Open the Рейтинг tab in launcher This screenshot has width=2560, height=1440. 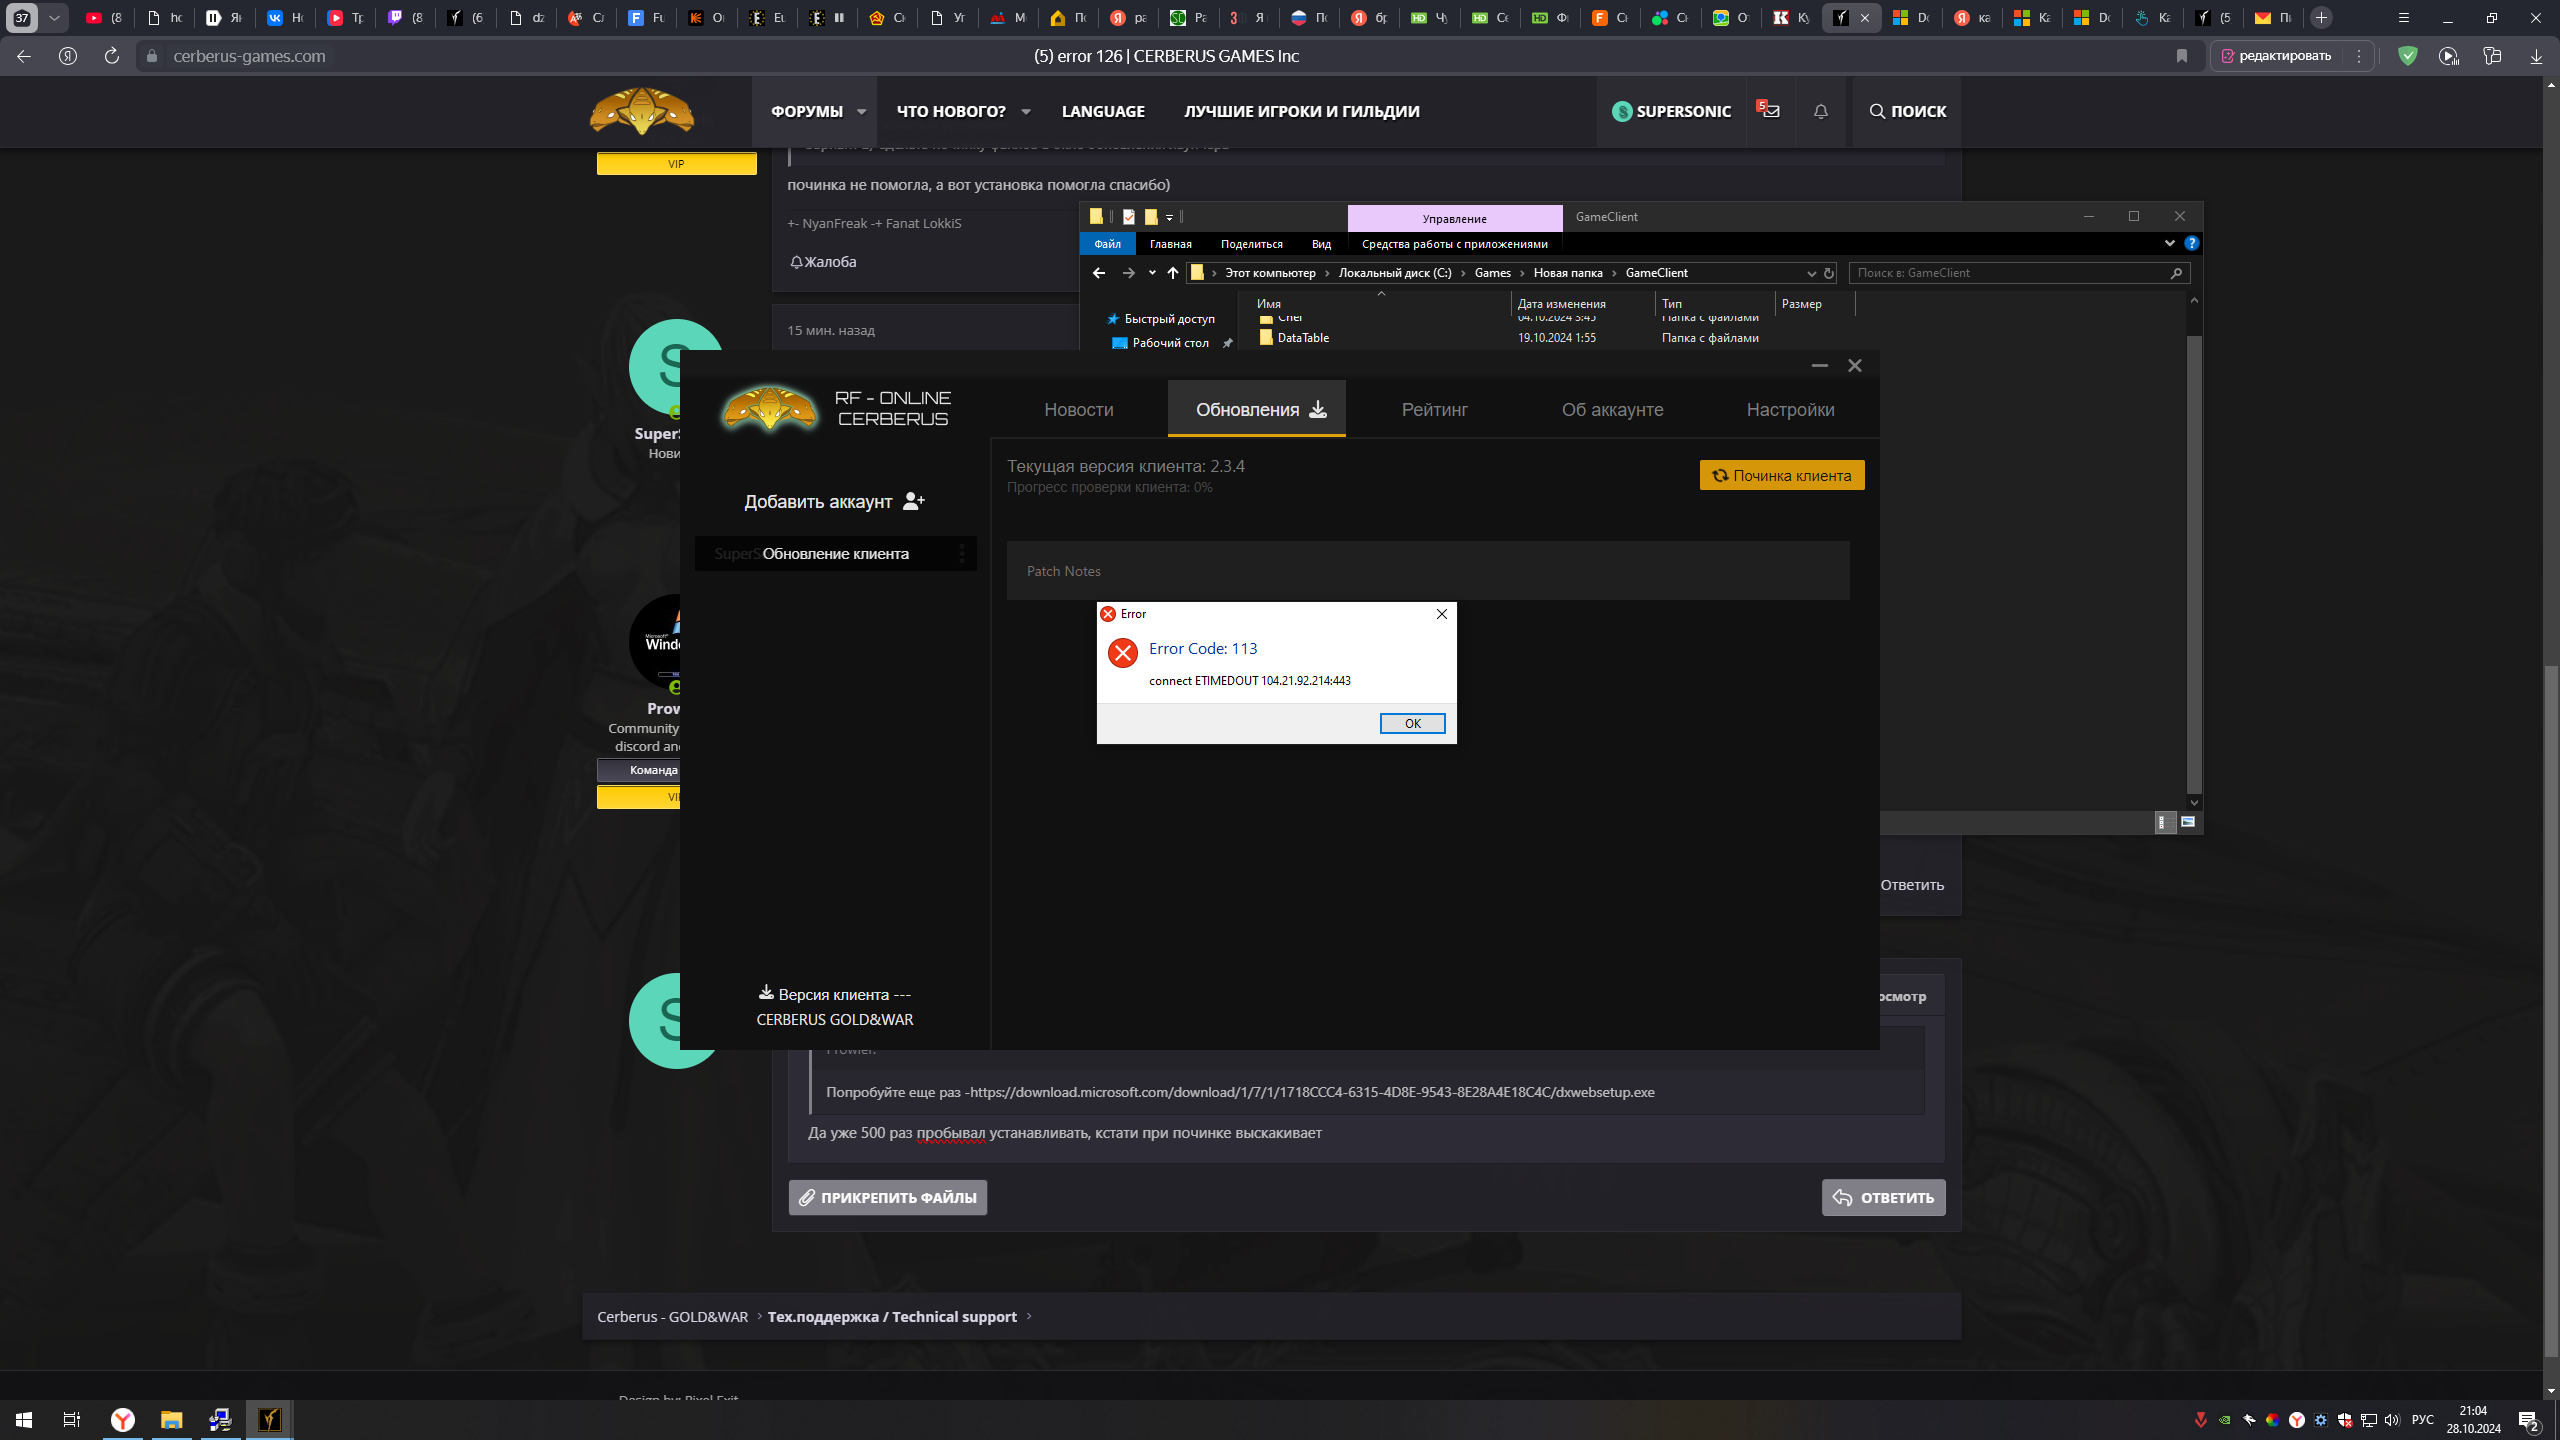tap(1434, 409)
